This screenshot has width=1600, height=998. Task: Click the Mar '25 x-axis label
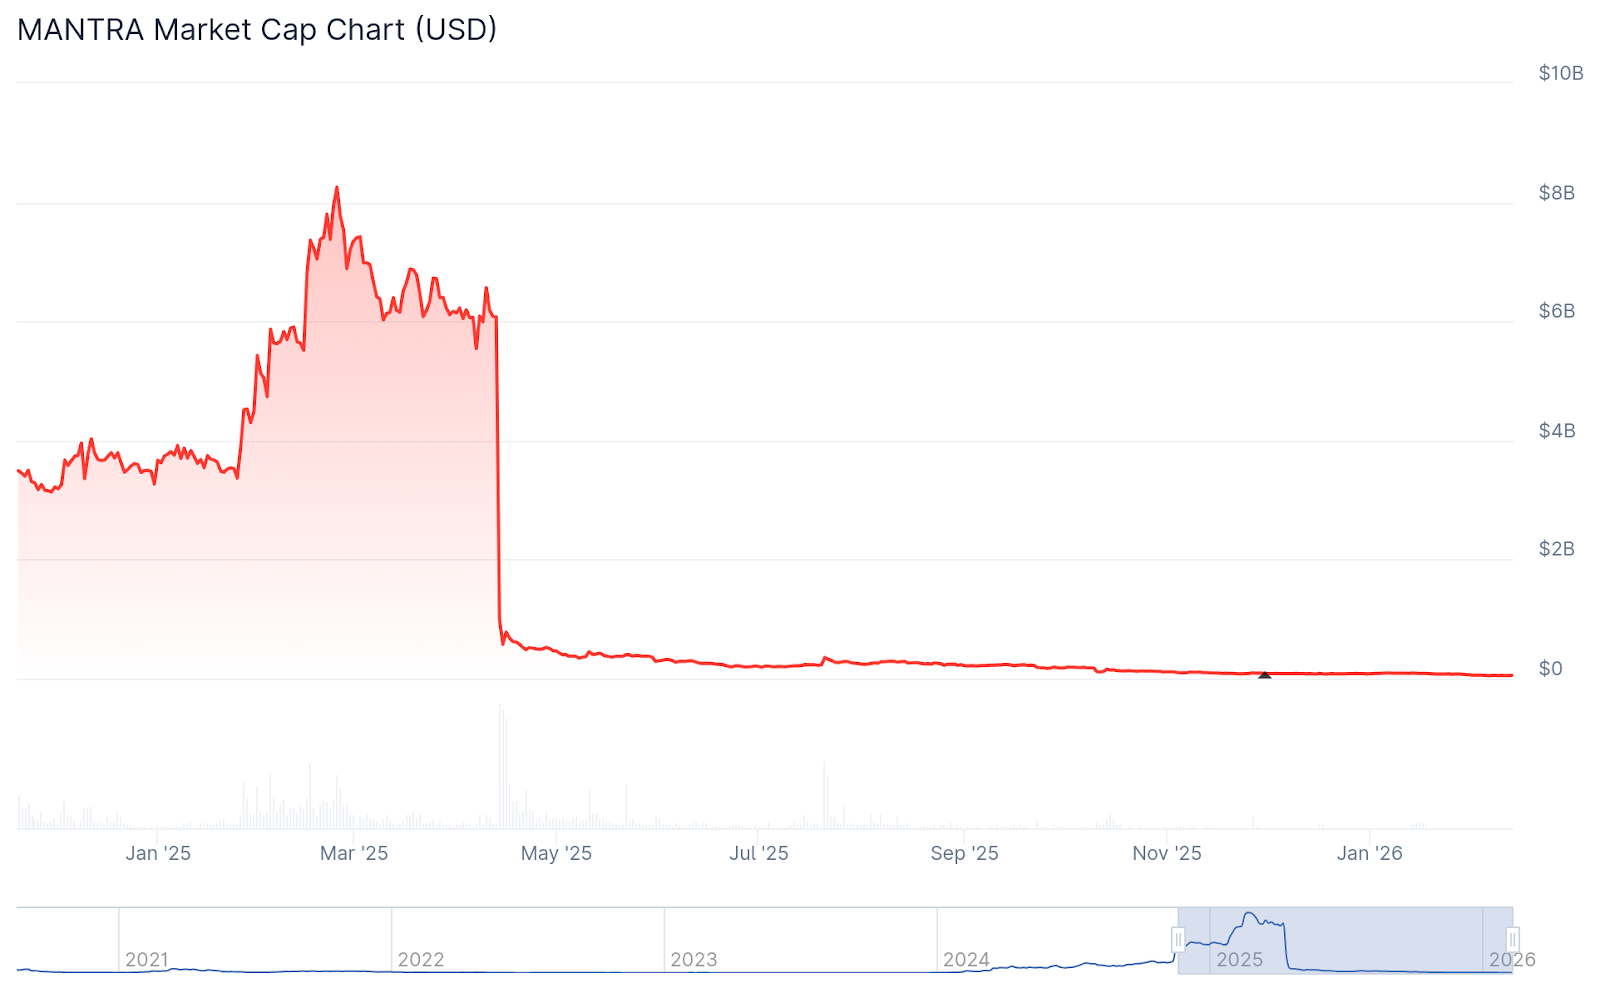click(x=354, y=853)
